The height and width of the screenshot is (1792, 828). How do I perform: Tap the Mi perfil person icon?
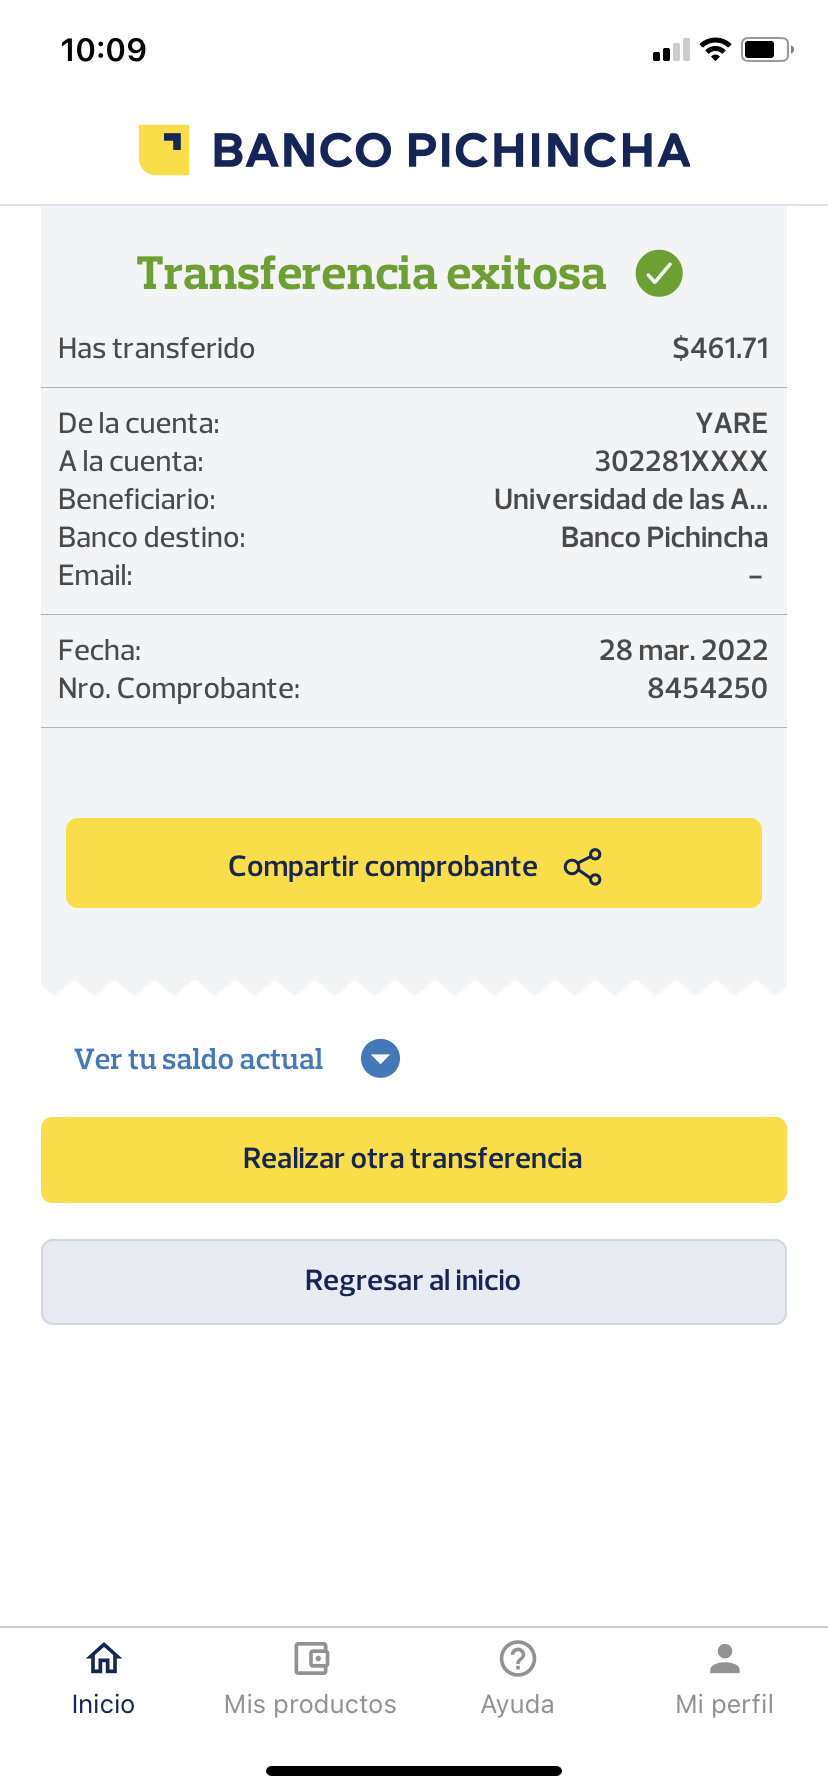pos(725,1659)
